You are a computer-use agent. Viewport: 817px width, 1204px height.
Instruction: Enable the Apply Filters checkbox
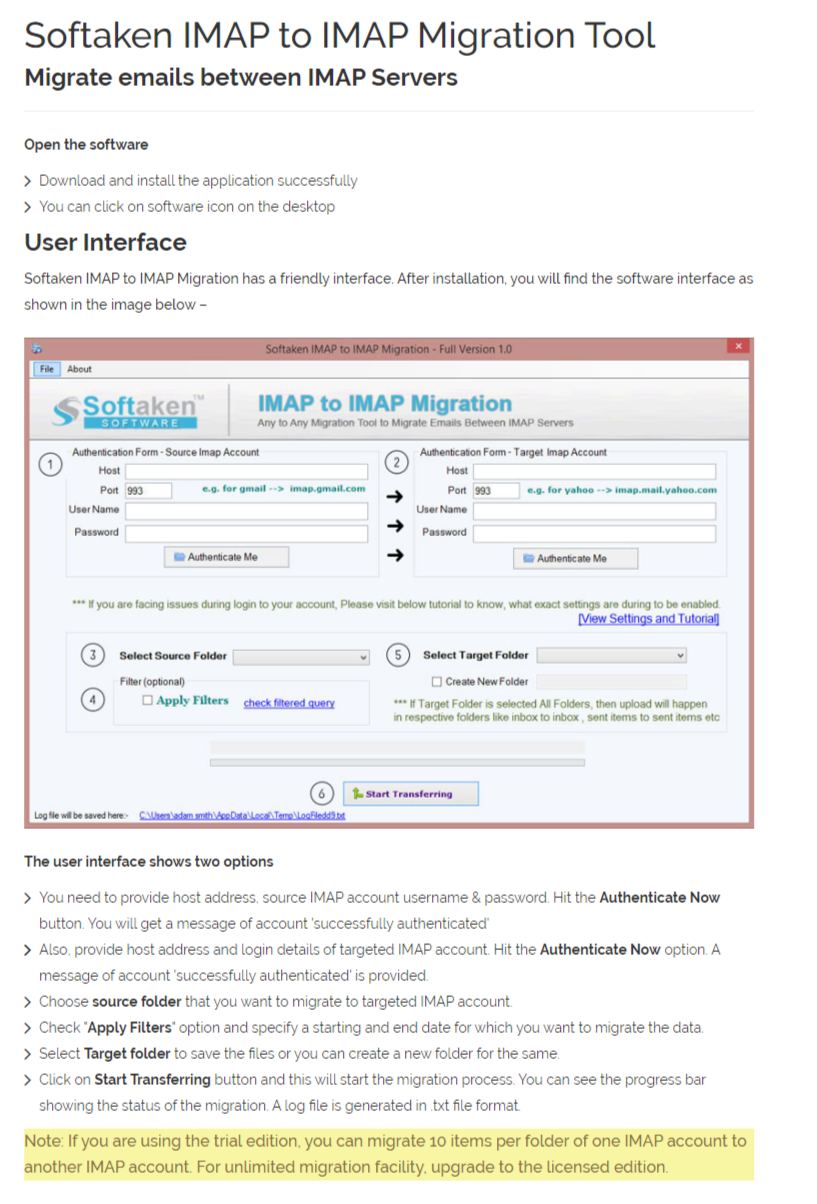coord(148,701)
